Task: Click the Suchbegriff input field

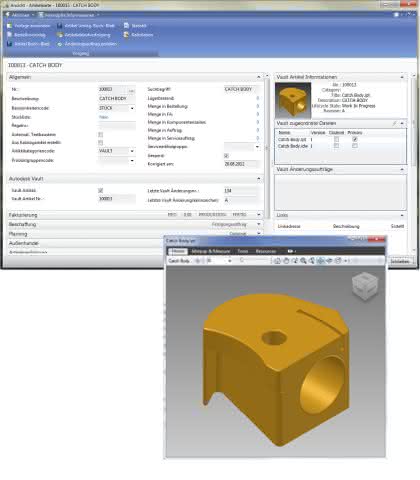Action: click(242, 89)
